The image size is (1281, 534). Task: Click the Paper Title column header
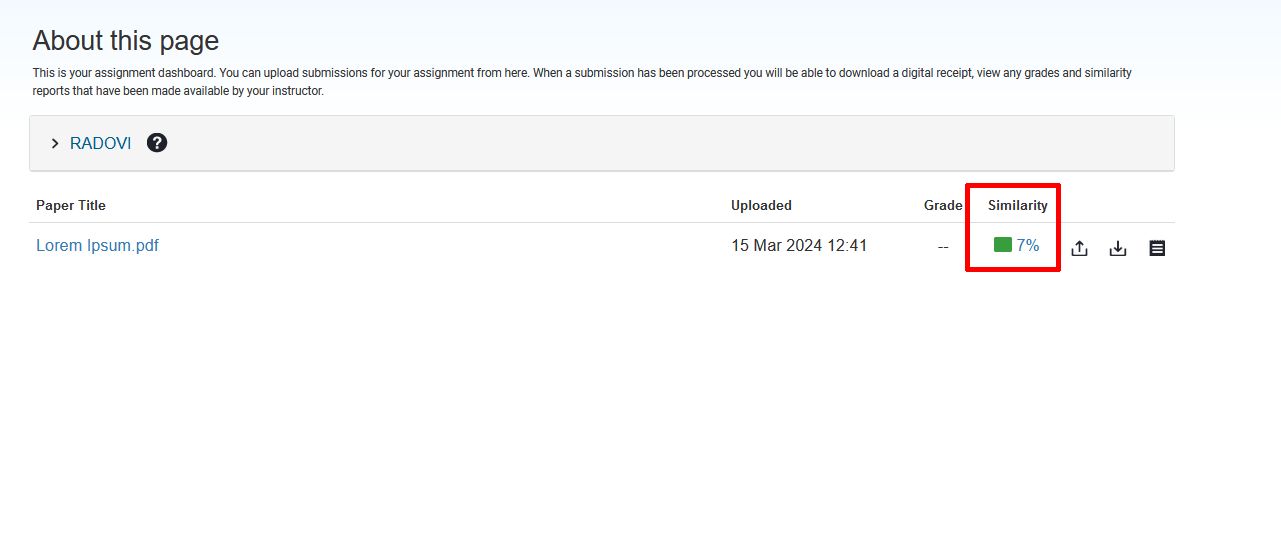pyautogui.click(x=71, y=205)
